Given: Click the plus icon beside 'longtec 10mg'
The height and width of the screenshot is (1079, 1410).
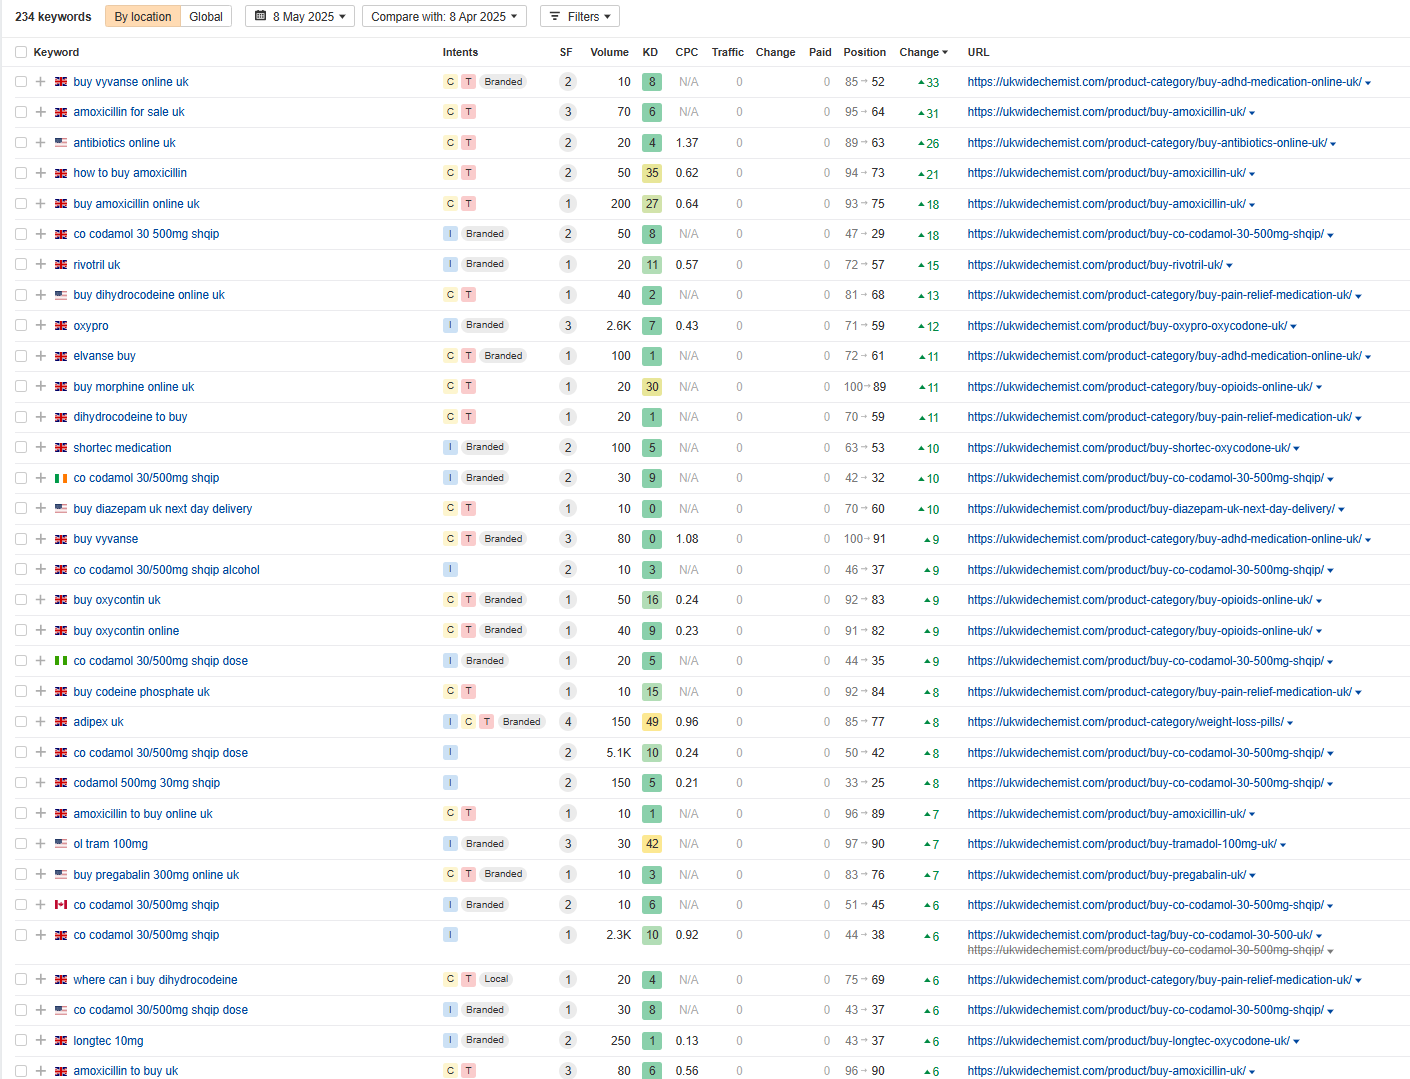Looking at the screenshot, I should click(x=40, y=1041).
